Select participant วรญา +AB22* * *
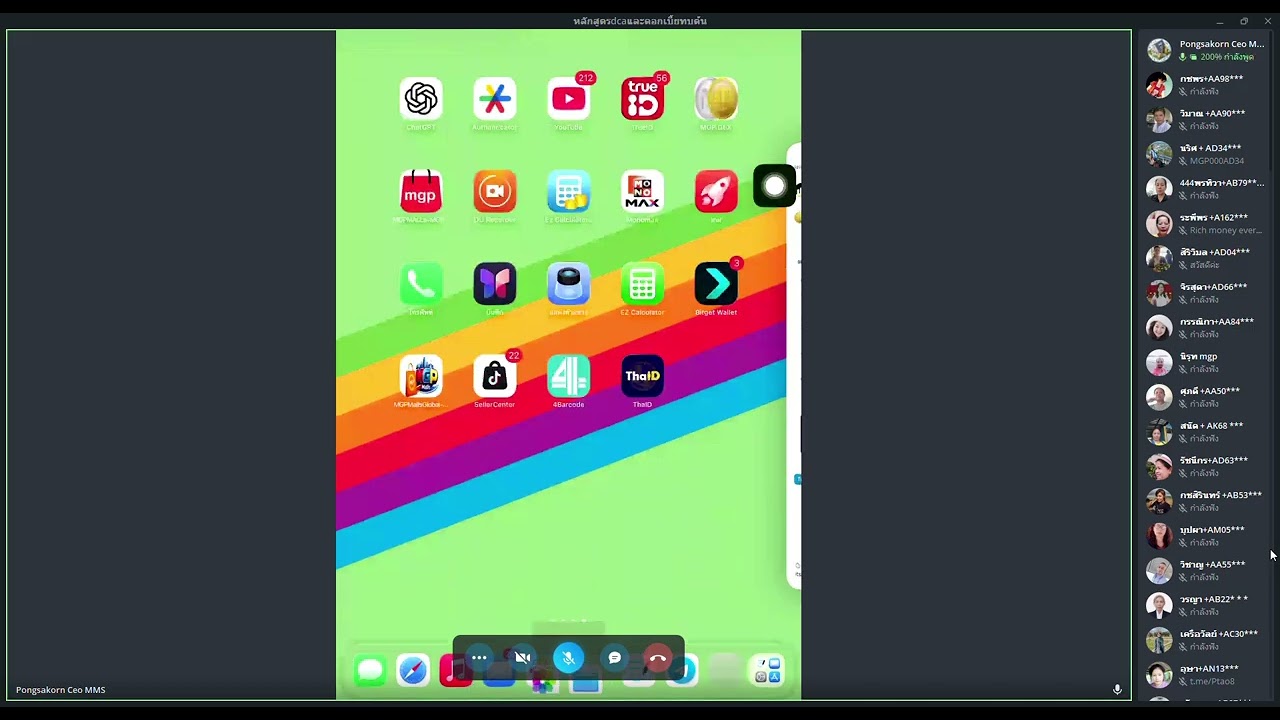 [x=1206, y=605]
